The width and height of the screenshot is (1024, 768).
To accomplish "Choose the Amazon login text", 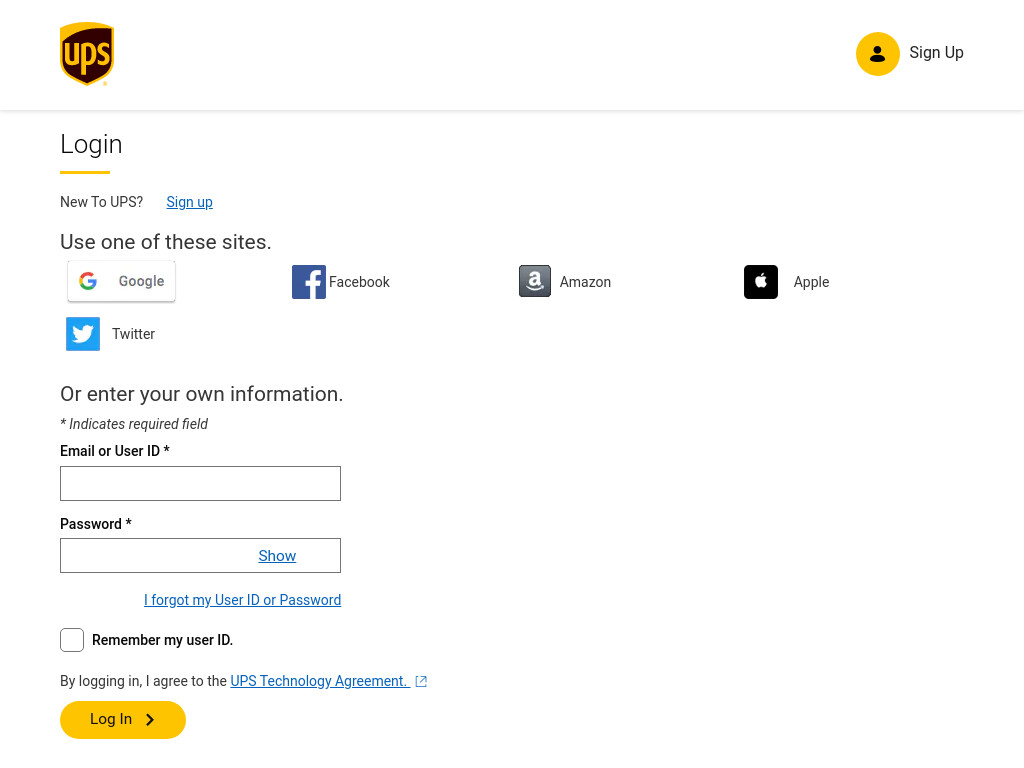I will 585,282.
